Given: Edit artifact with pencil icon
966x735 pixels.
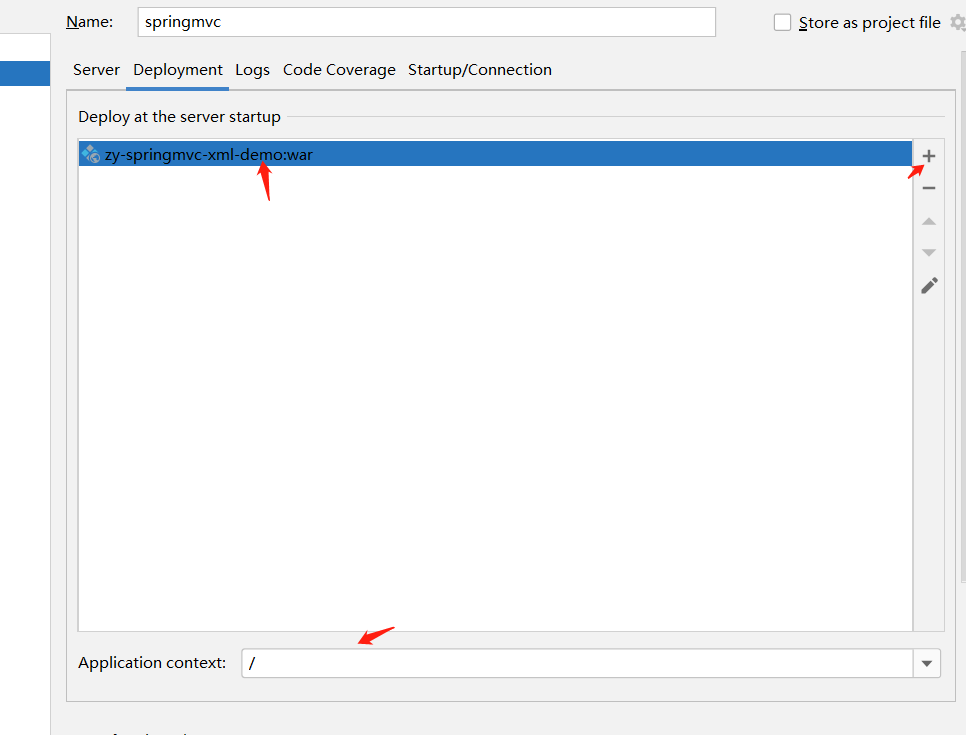Looking at the screenshot, I should point(929,285).
